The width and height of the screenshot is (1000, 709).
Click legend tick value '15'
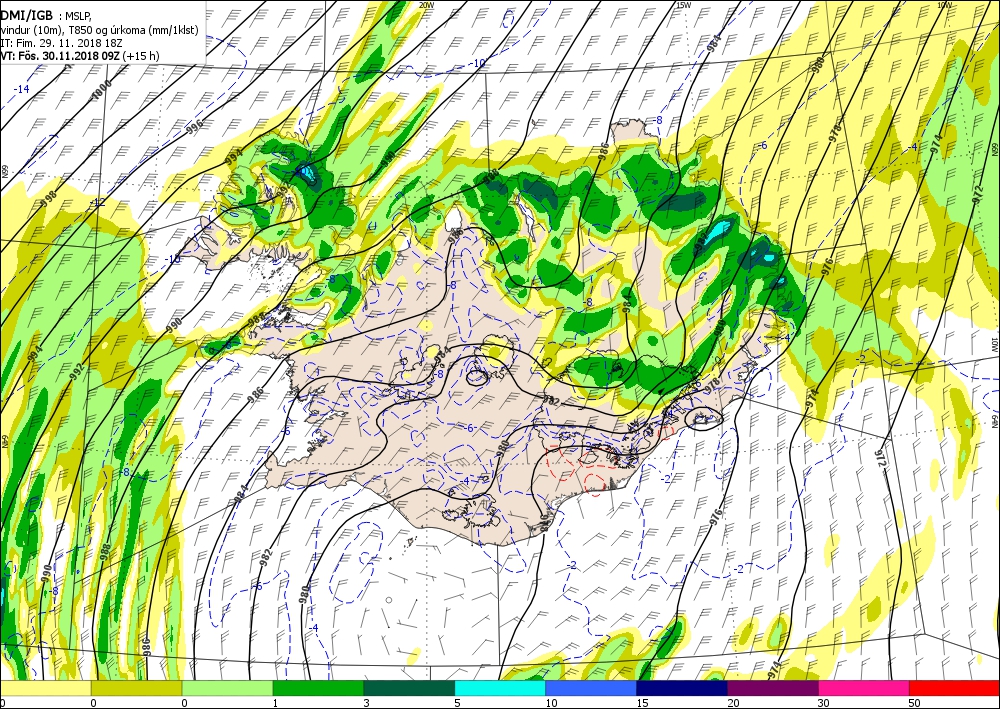click(x=642, y=703)
